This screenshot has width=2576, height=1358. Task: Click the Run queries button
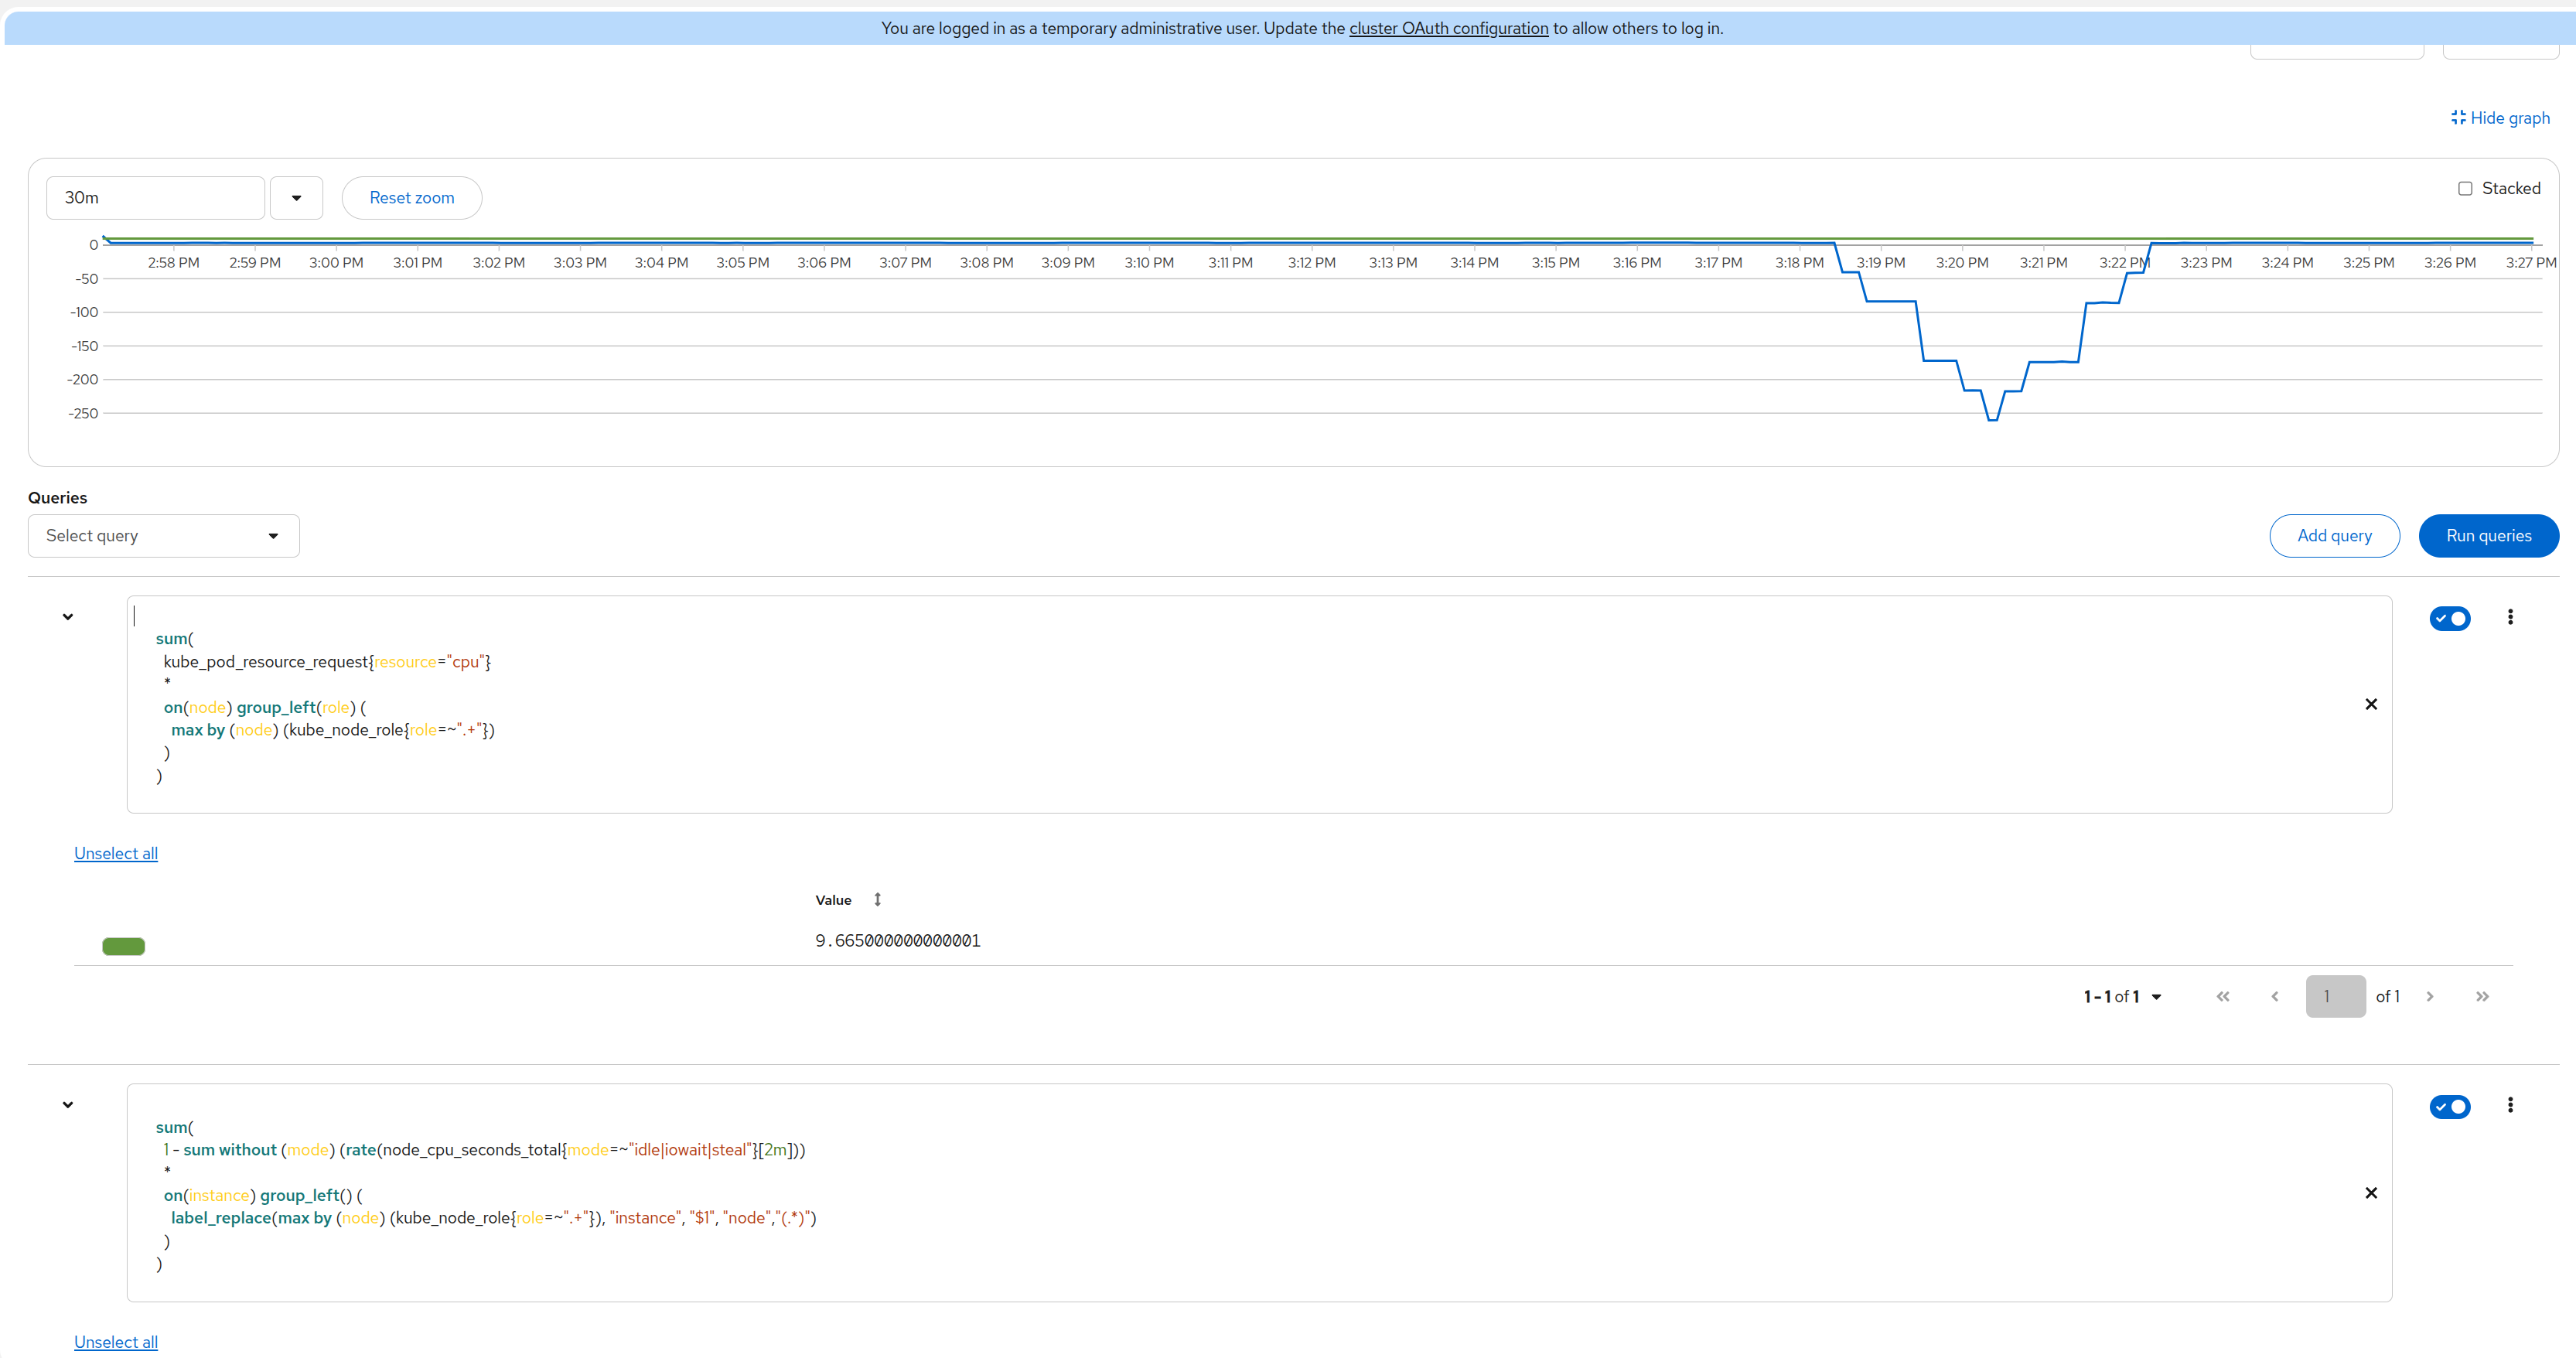[2488, 536]
